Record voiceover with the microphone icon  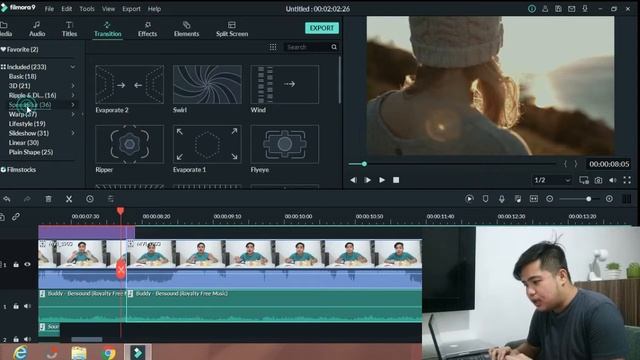click(x=502, y=199)
